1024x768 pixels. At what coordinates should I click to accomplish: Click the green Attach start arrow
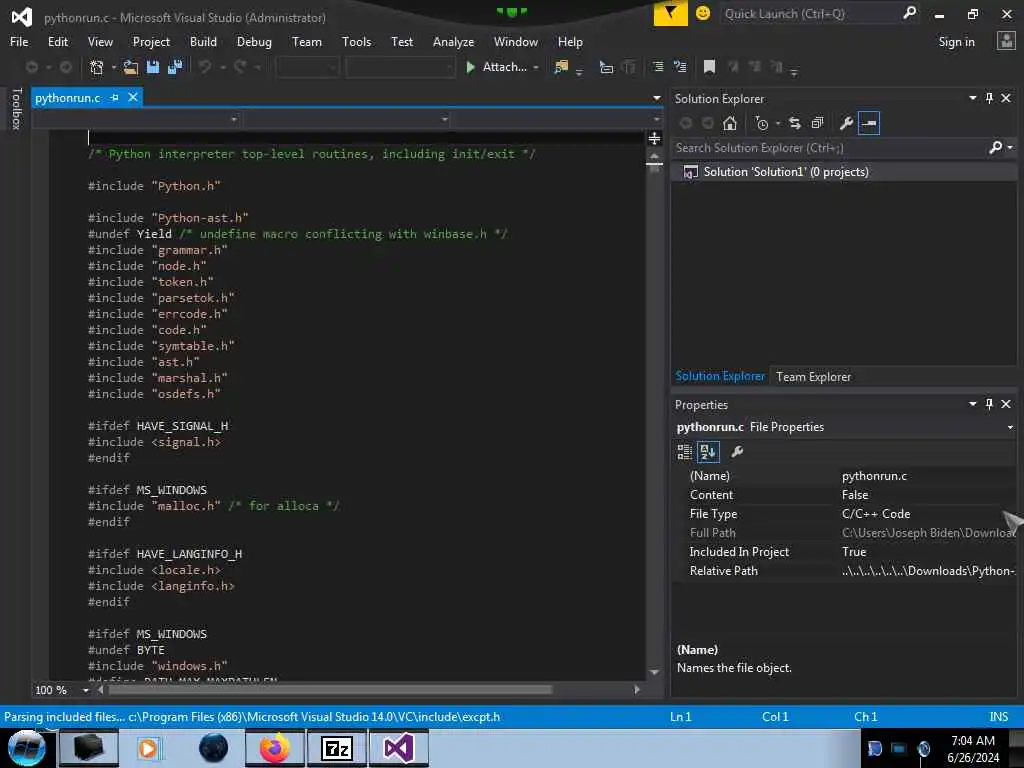[470, 67]
